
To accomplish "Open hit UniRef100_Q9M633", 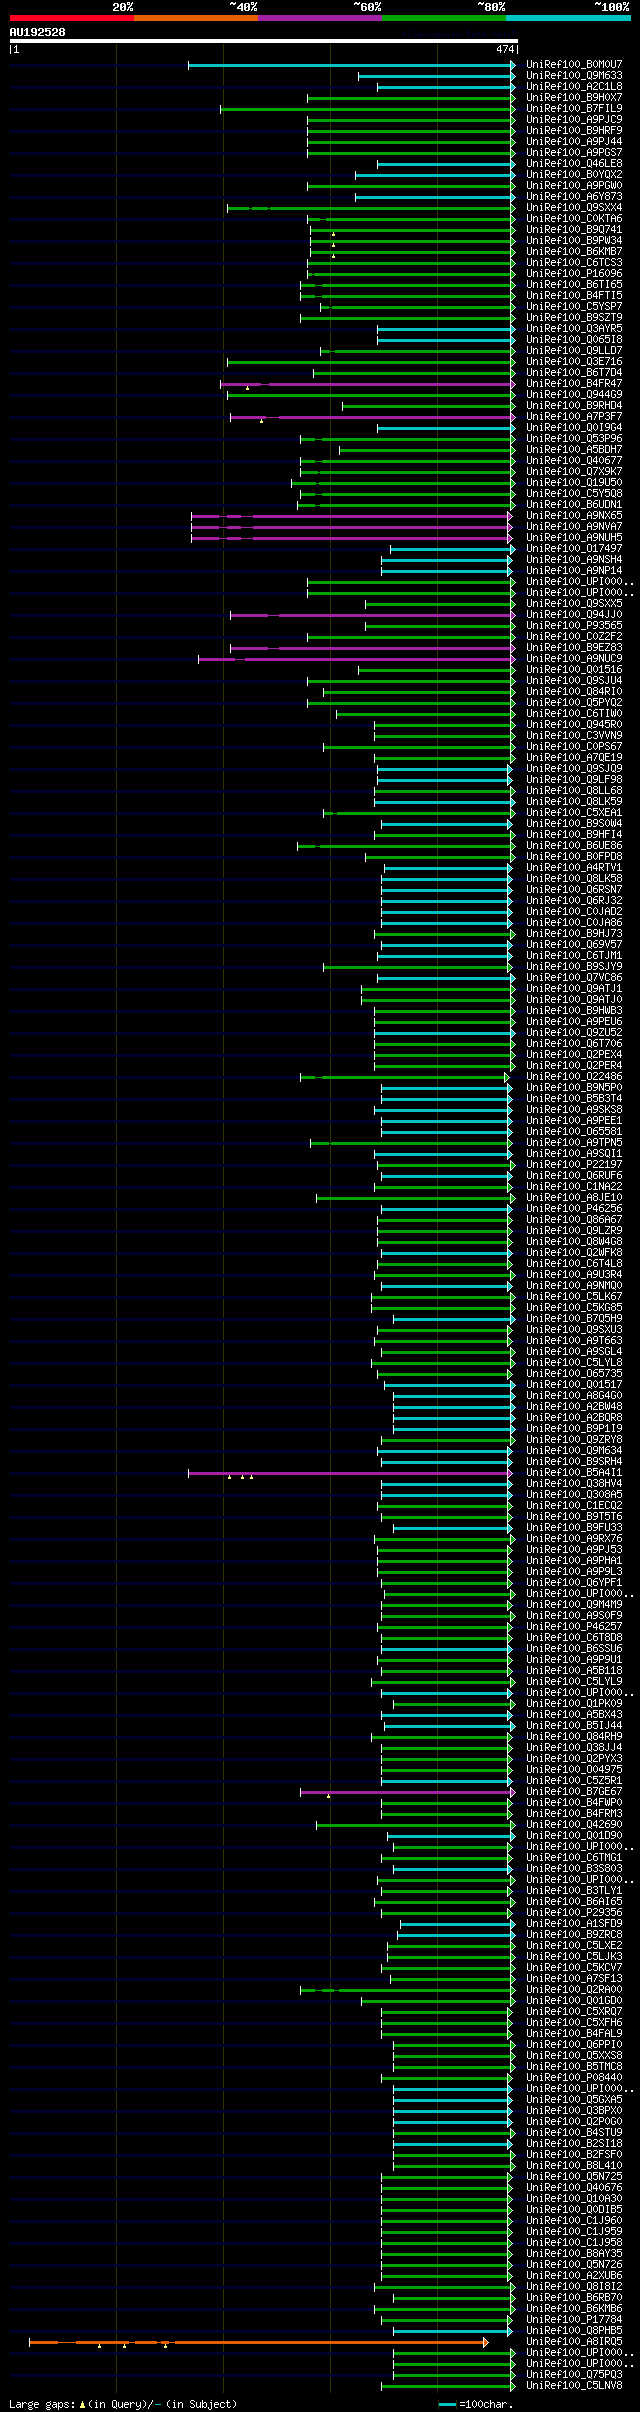I will 574,76.
